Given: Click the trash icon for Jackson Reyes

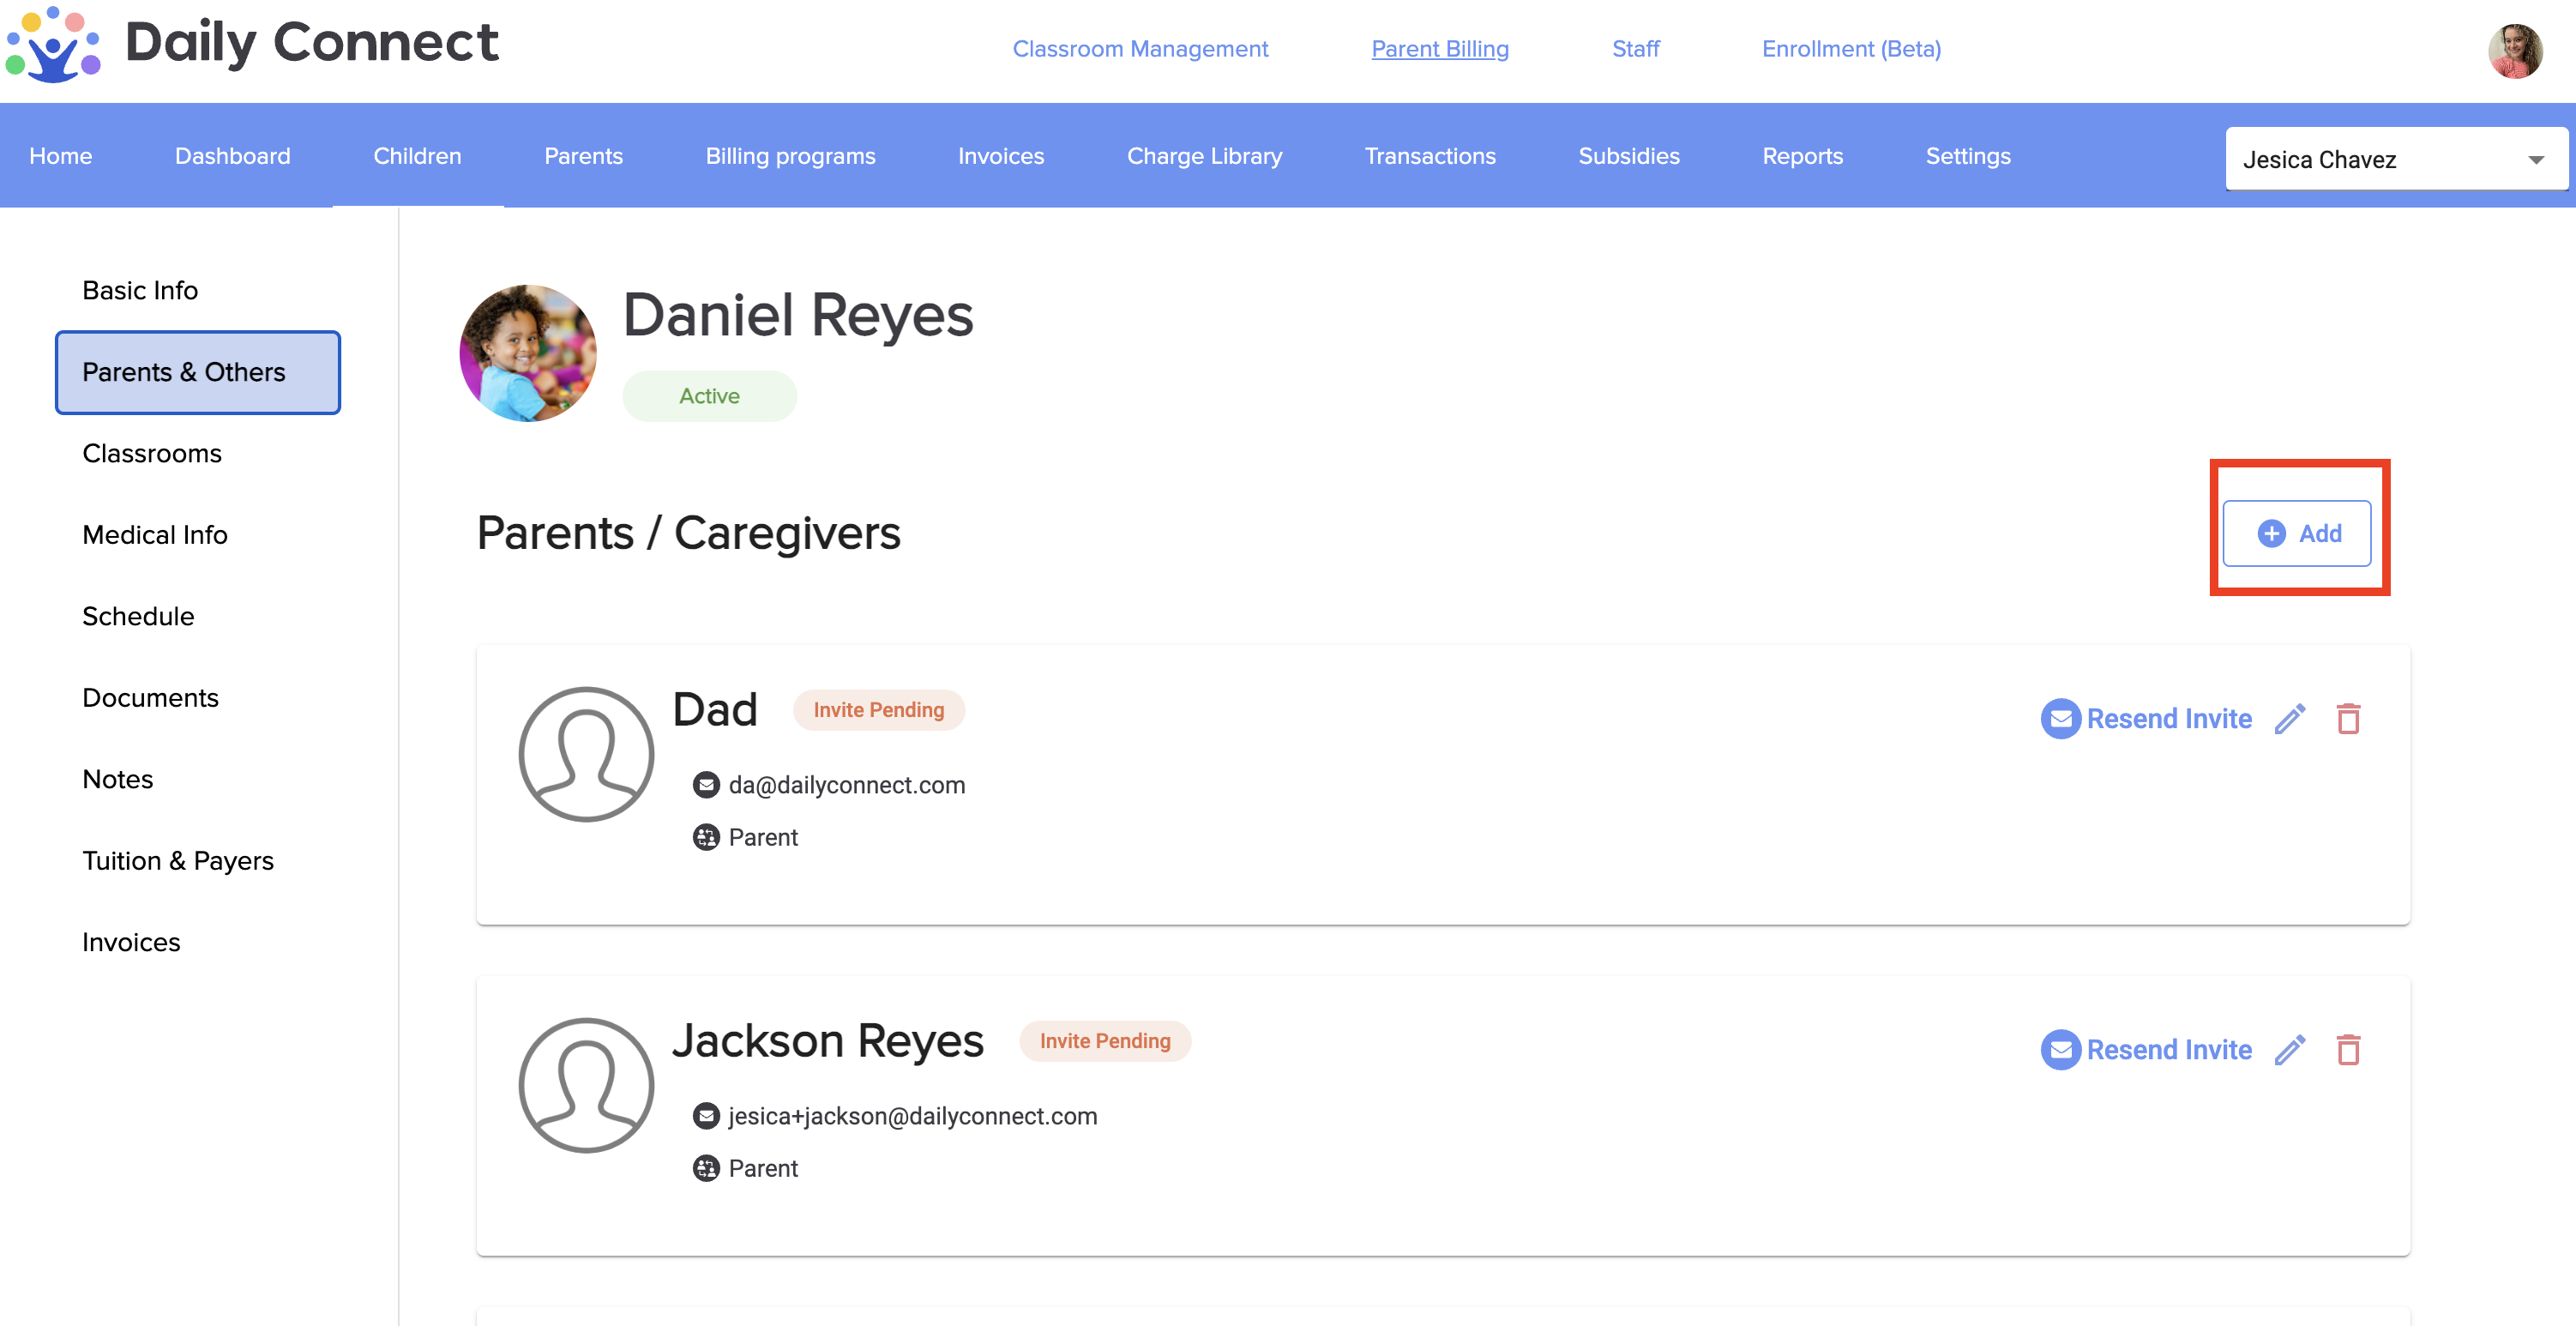Looking at the screenshot, I should click(2348, 1050).
